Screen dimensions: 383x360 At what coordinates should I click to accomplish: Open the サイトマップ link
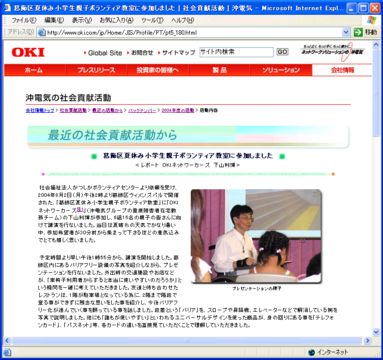coord(178,53)
